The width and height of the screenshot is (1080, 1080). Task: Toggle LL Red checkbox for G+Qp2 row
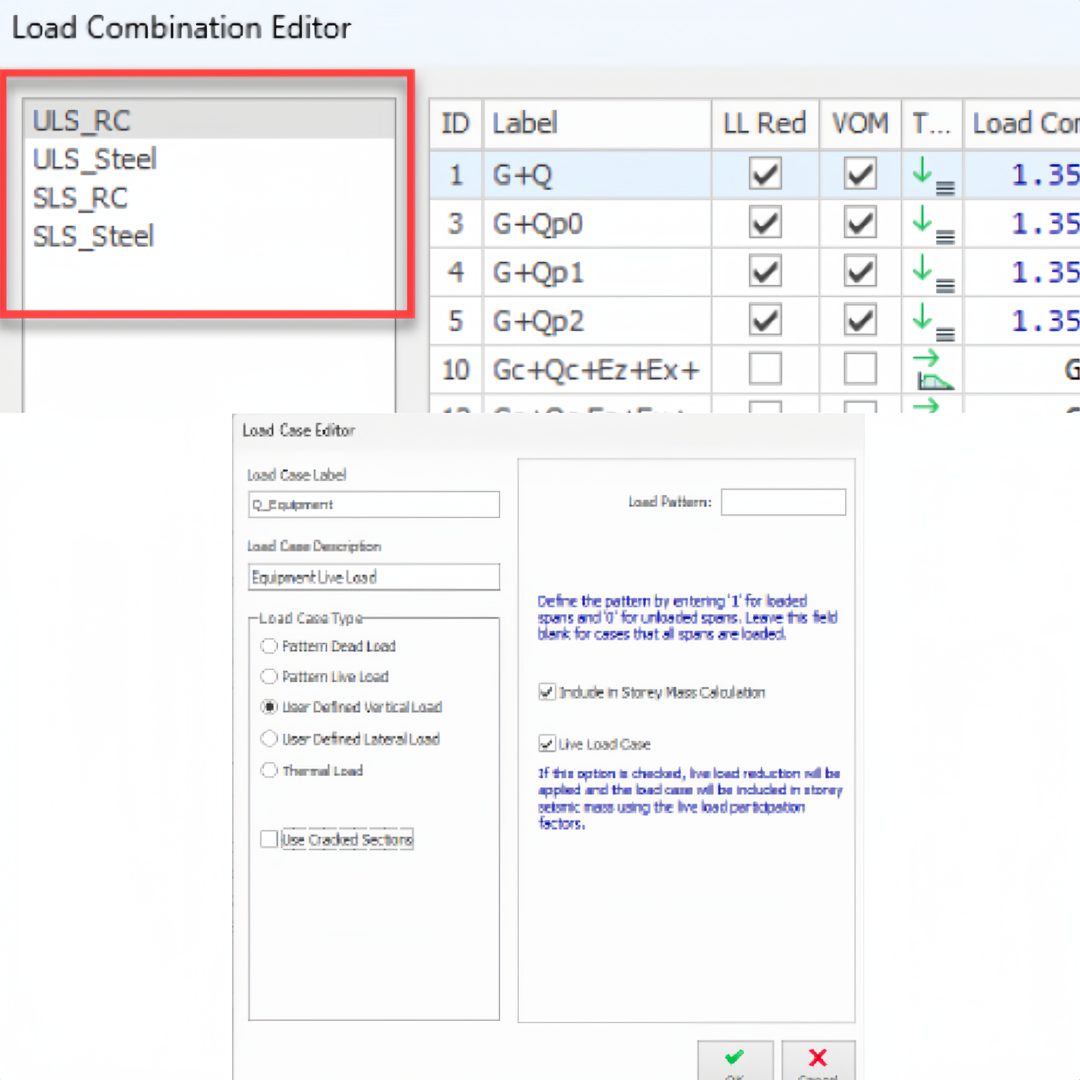coord(765,320)
